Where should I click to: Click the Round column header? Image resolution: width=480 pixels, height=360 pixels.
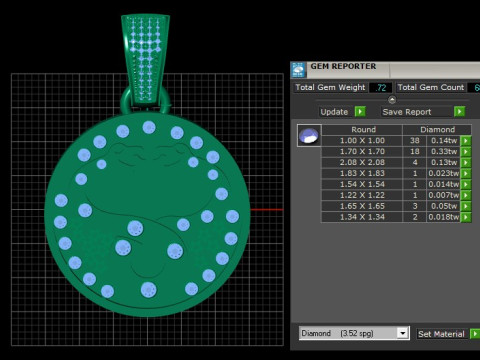pos(363,130)
